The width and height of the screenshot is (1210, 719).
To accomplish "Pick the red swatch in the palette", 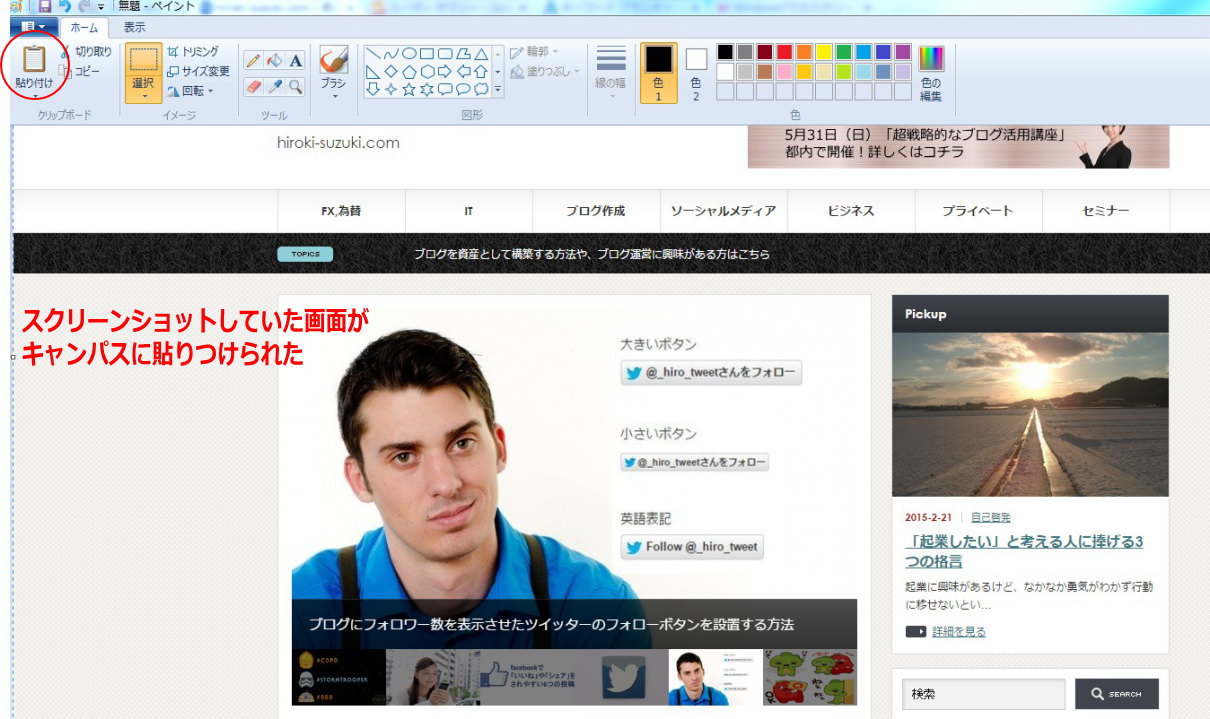I will point(785,52).
